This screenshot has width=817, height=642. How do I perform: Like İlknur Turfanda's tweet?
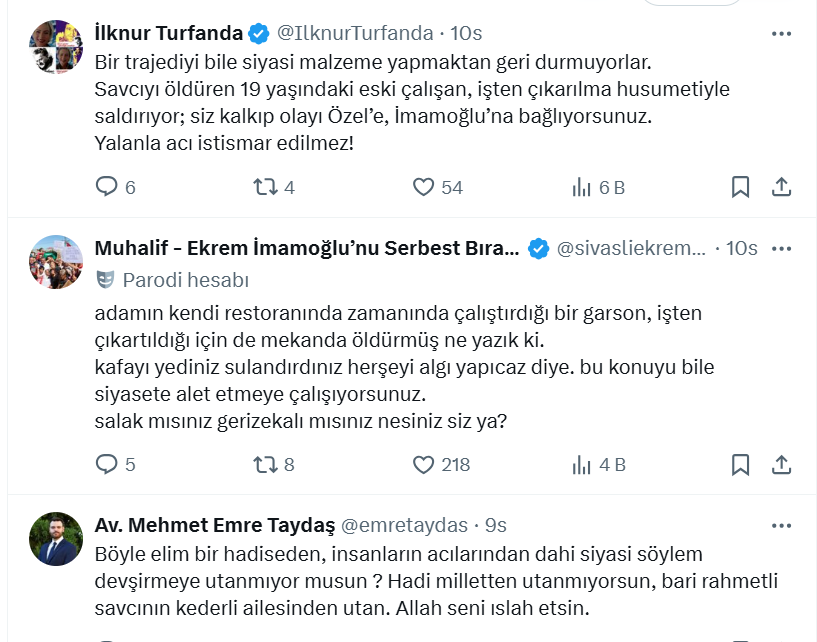point(424,187)
